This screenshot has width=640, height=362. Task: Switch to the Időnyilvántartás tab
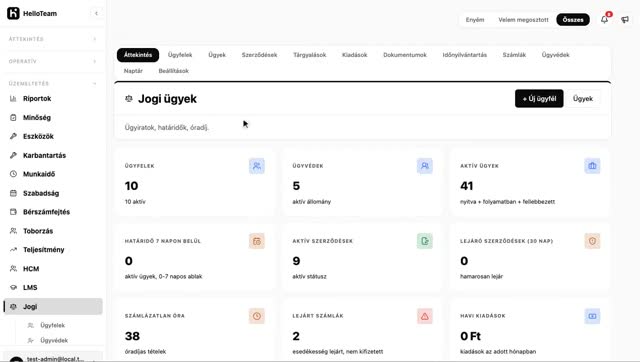point(464,55)
